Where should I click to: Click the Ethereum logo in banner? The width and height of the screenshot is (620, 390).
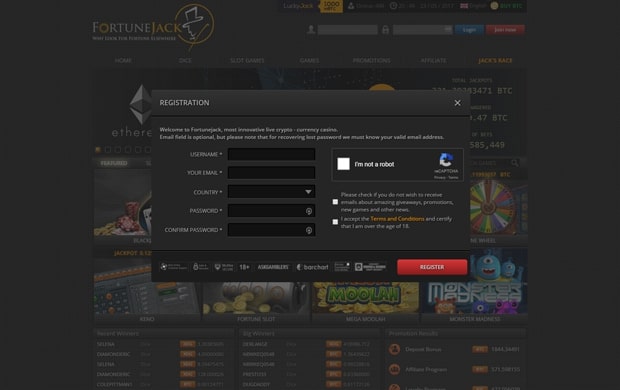pyautogui.click(x=140, y=104)
